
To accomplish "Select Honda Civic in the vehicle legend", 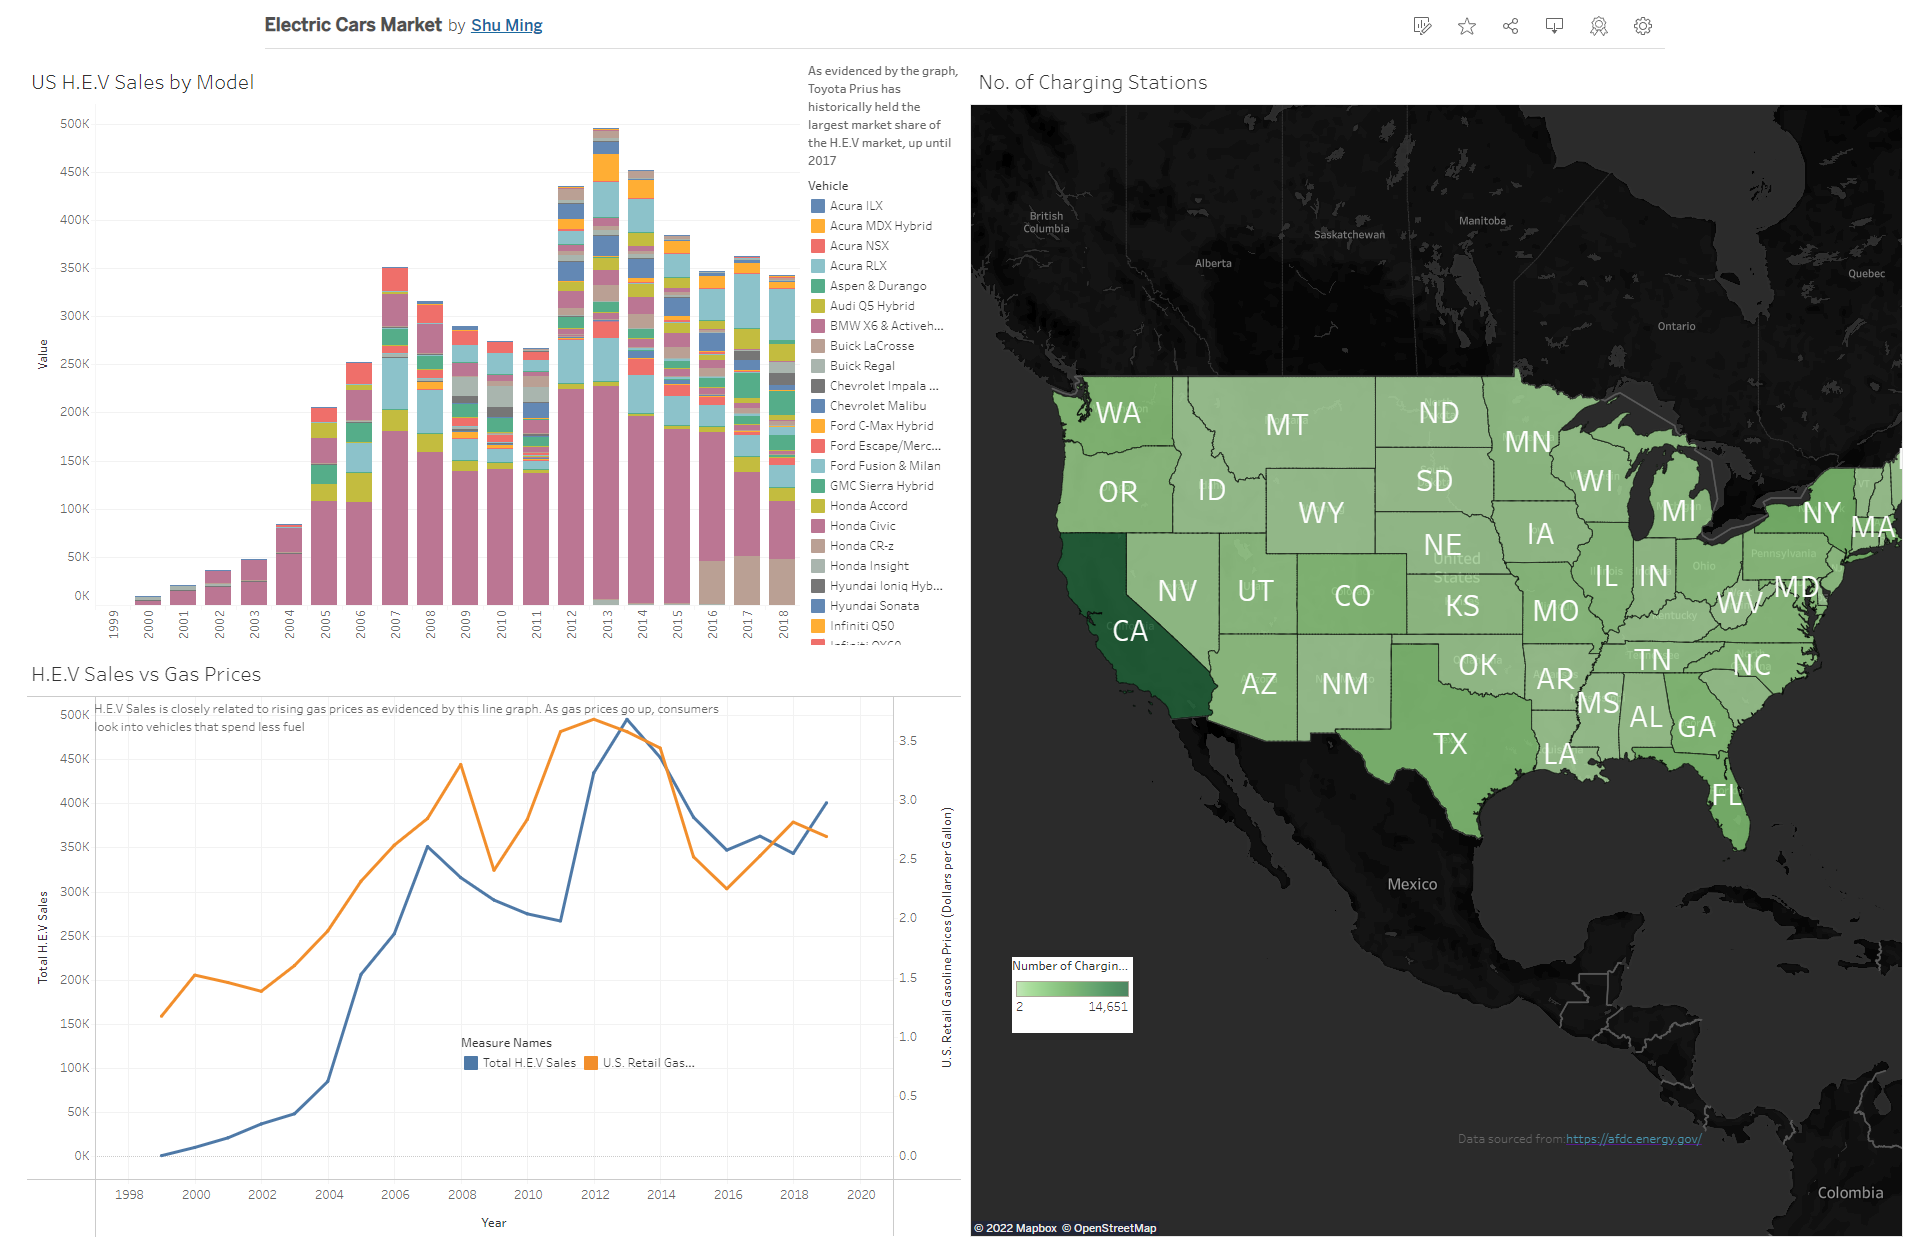I will point(862,526).
